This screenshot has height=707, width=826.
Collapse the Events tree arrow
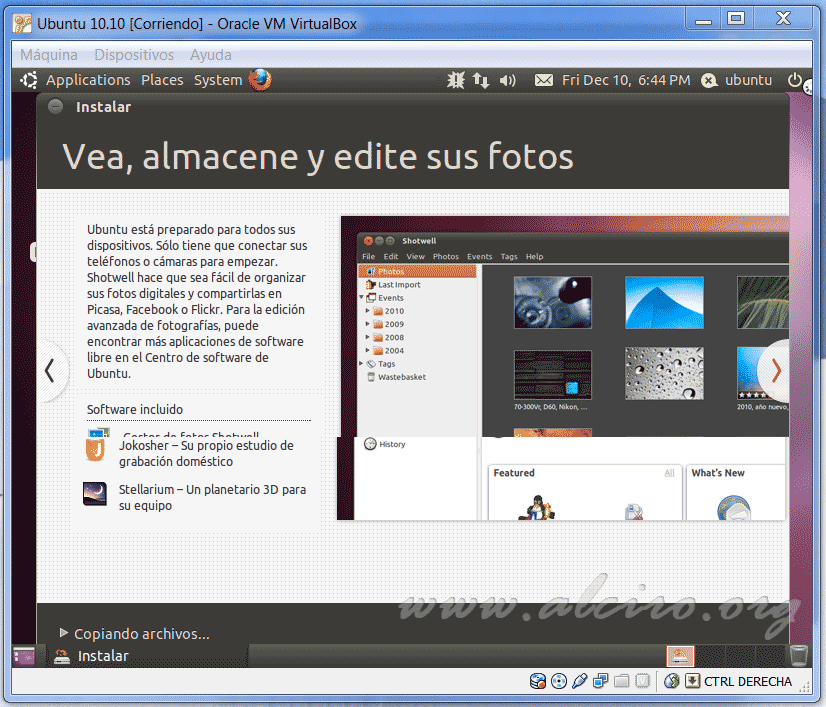(x=361, y=297)
